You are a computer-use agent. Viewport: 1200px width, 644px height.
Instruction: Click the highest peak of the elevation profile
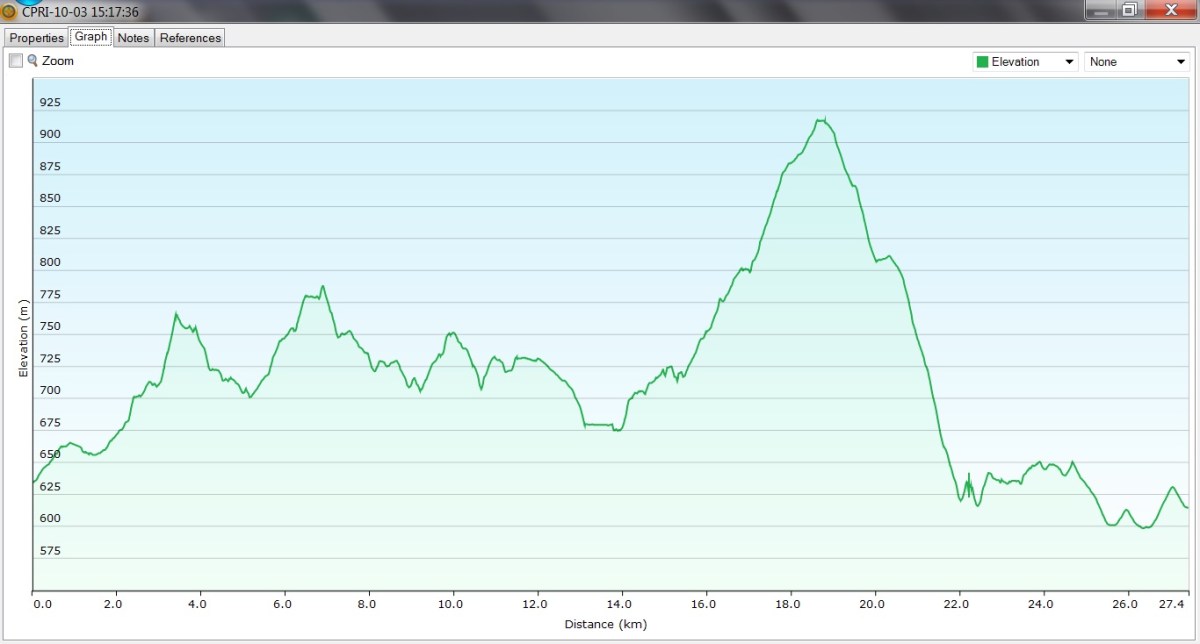pyautogui.click(x=821, y=120)
